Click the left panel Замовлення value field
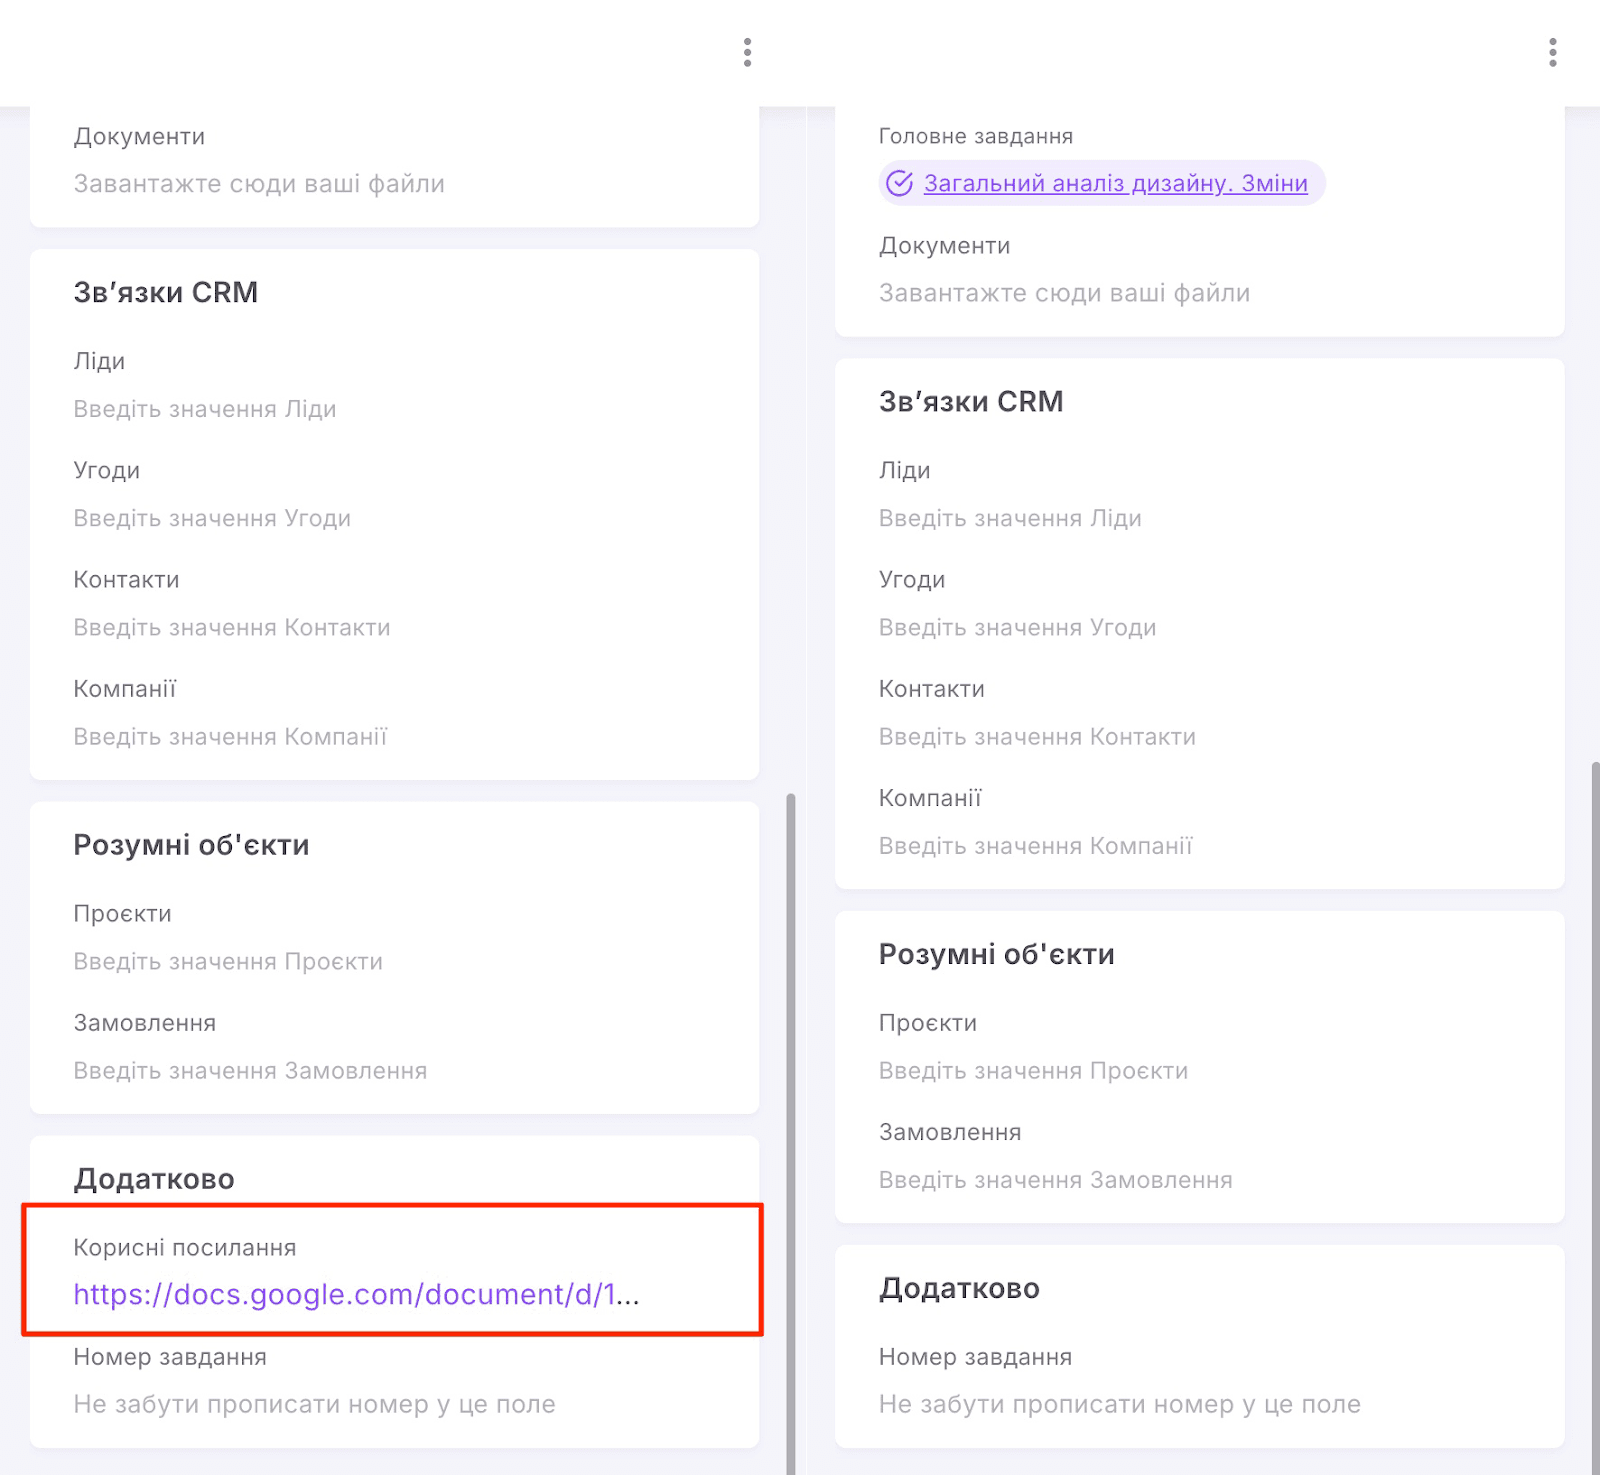 pos(250,1071)
